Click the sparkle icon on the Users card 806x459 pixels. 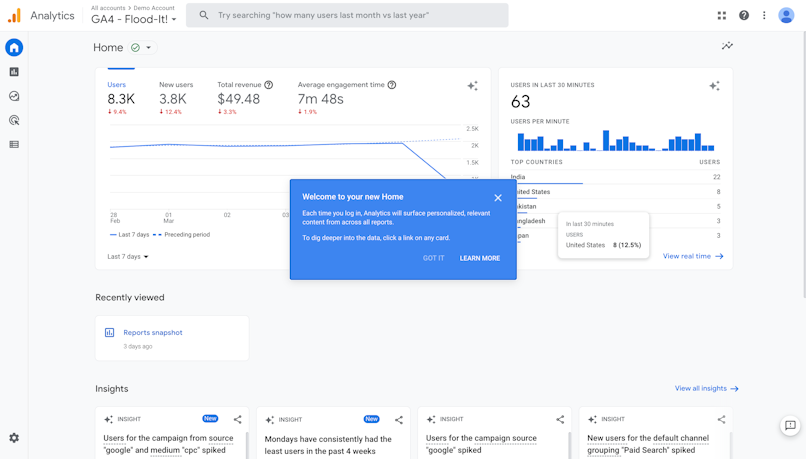tap(472, 86)
